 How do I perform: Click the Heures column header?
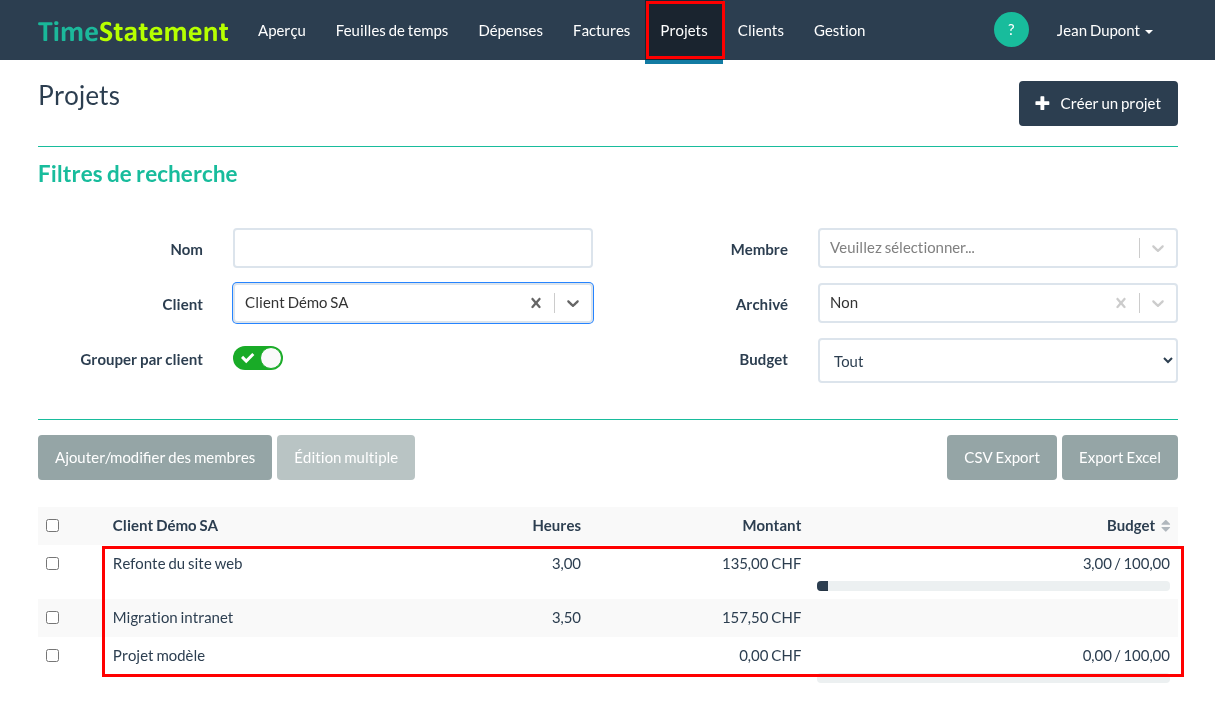click(556, 525)
